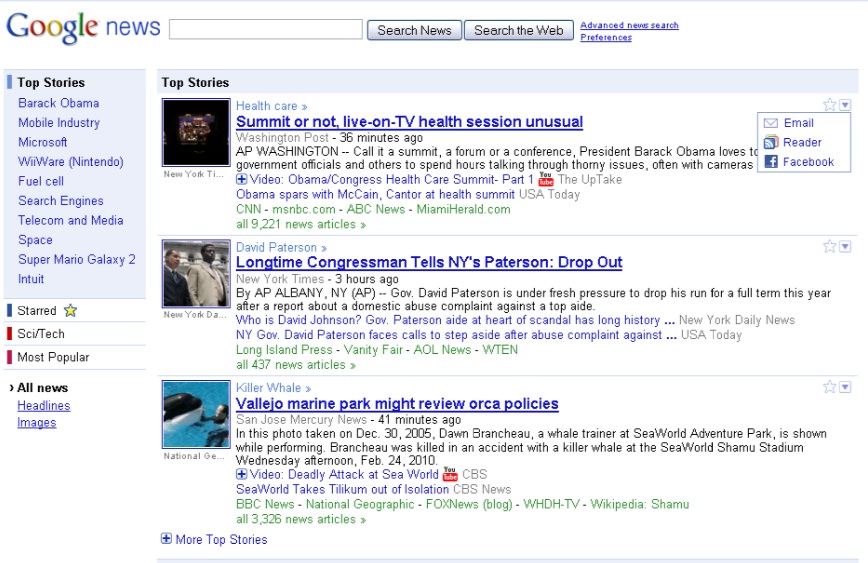This screenshot has width=868, height=563.
Task: Open headline Longtime Congressman Tells NY's Paterson
Action: coord(429,262)
